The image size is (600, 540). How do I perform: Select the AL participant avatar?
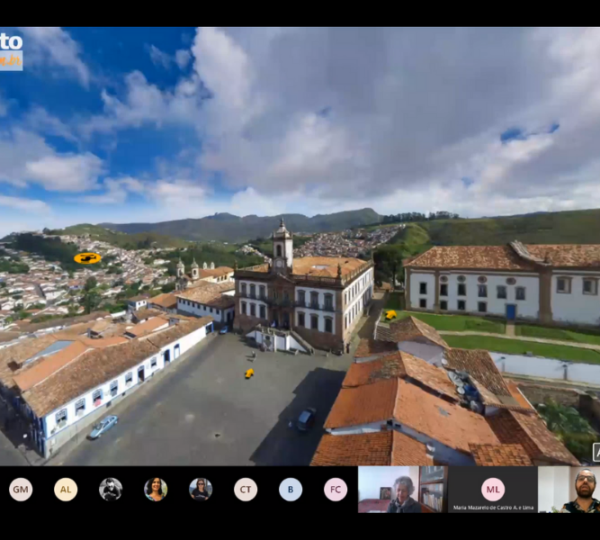[x=65, y=489]
